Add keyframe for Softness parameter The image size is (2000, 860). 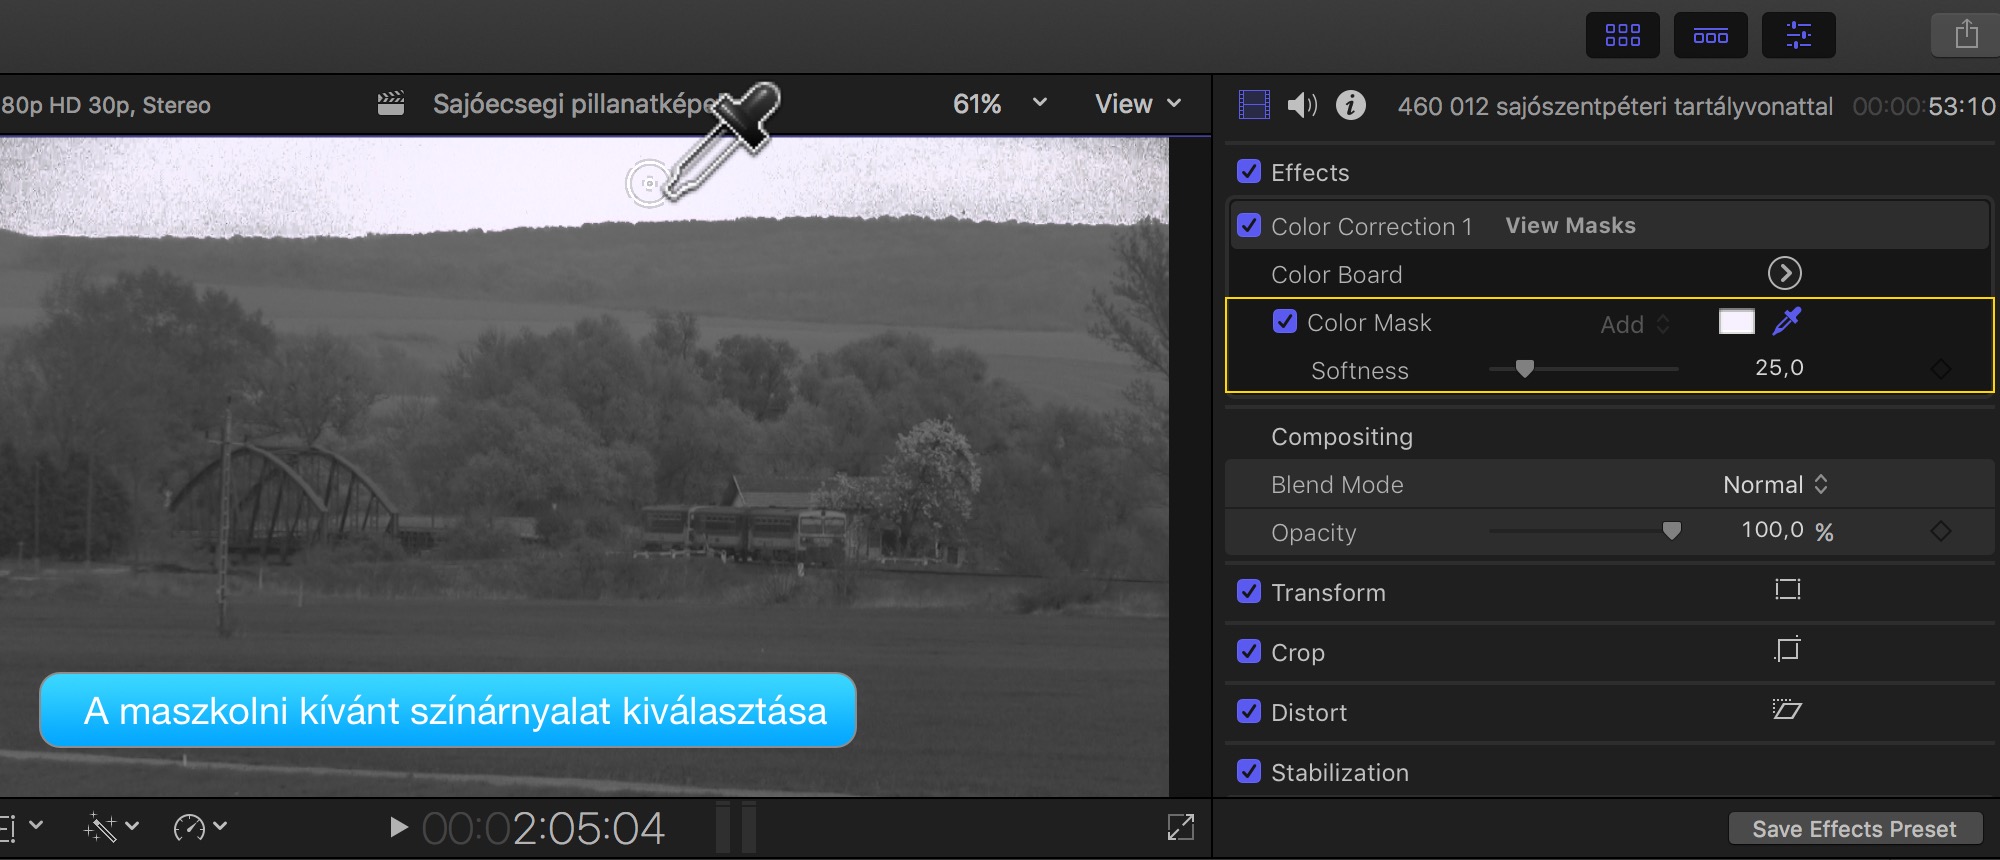[1940, 369]
